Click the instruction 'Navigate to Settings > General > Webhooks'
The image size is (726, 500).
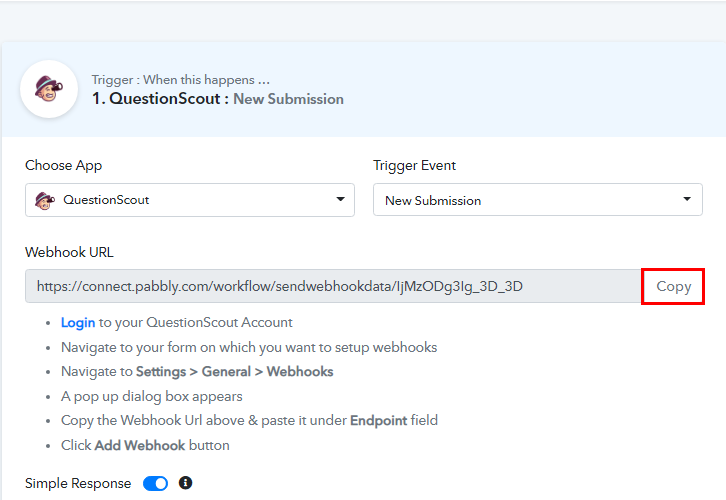(197, 372)
